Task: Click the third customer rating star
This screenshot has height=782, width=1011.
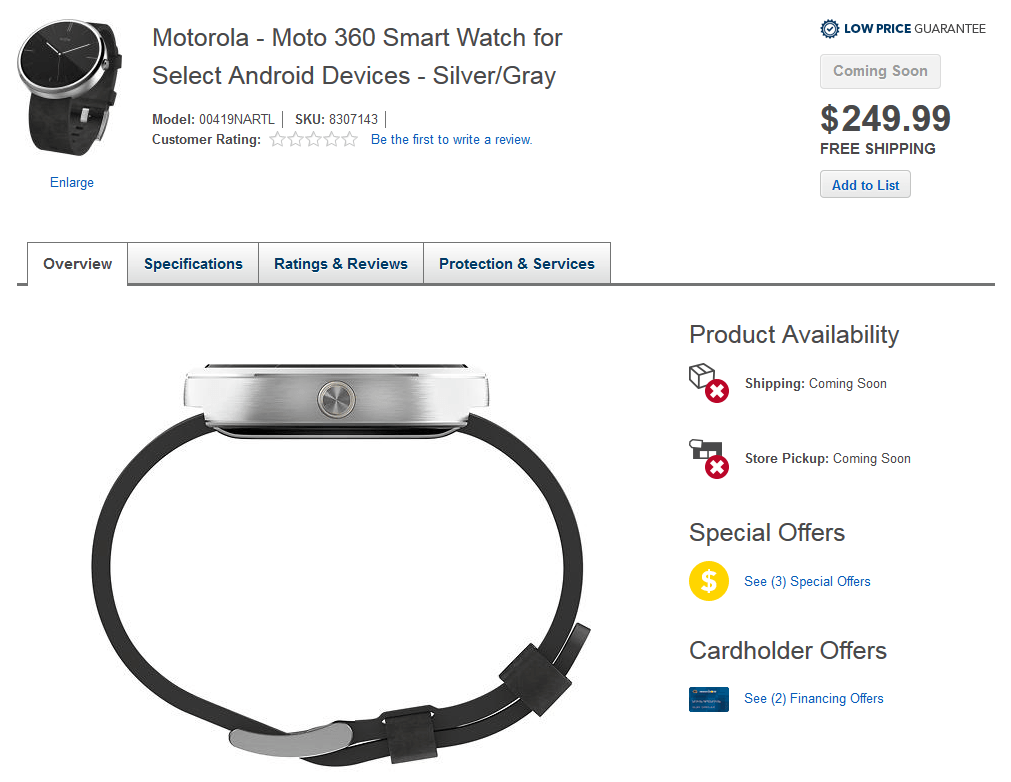Action: click(313, 139)
